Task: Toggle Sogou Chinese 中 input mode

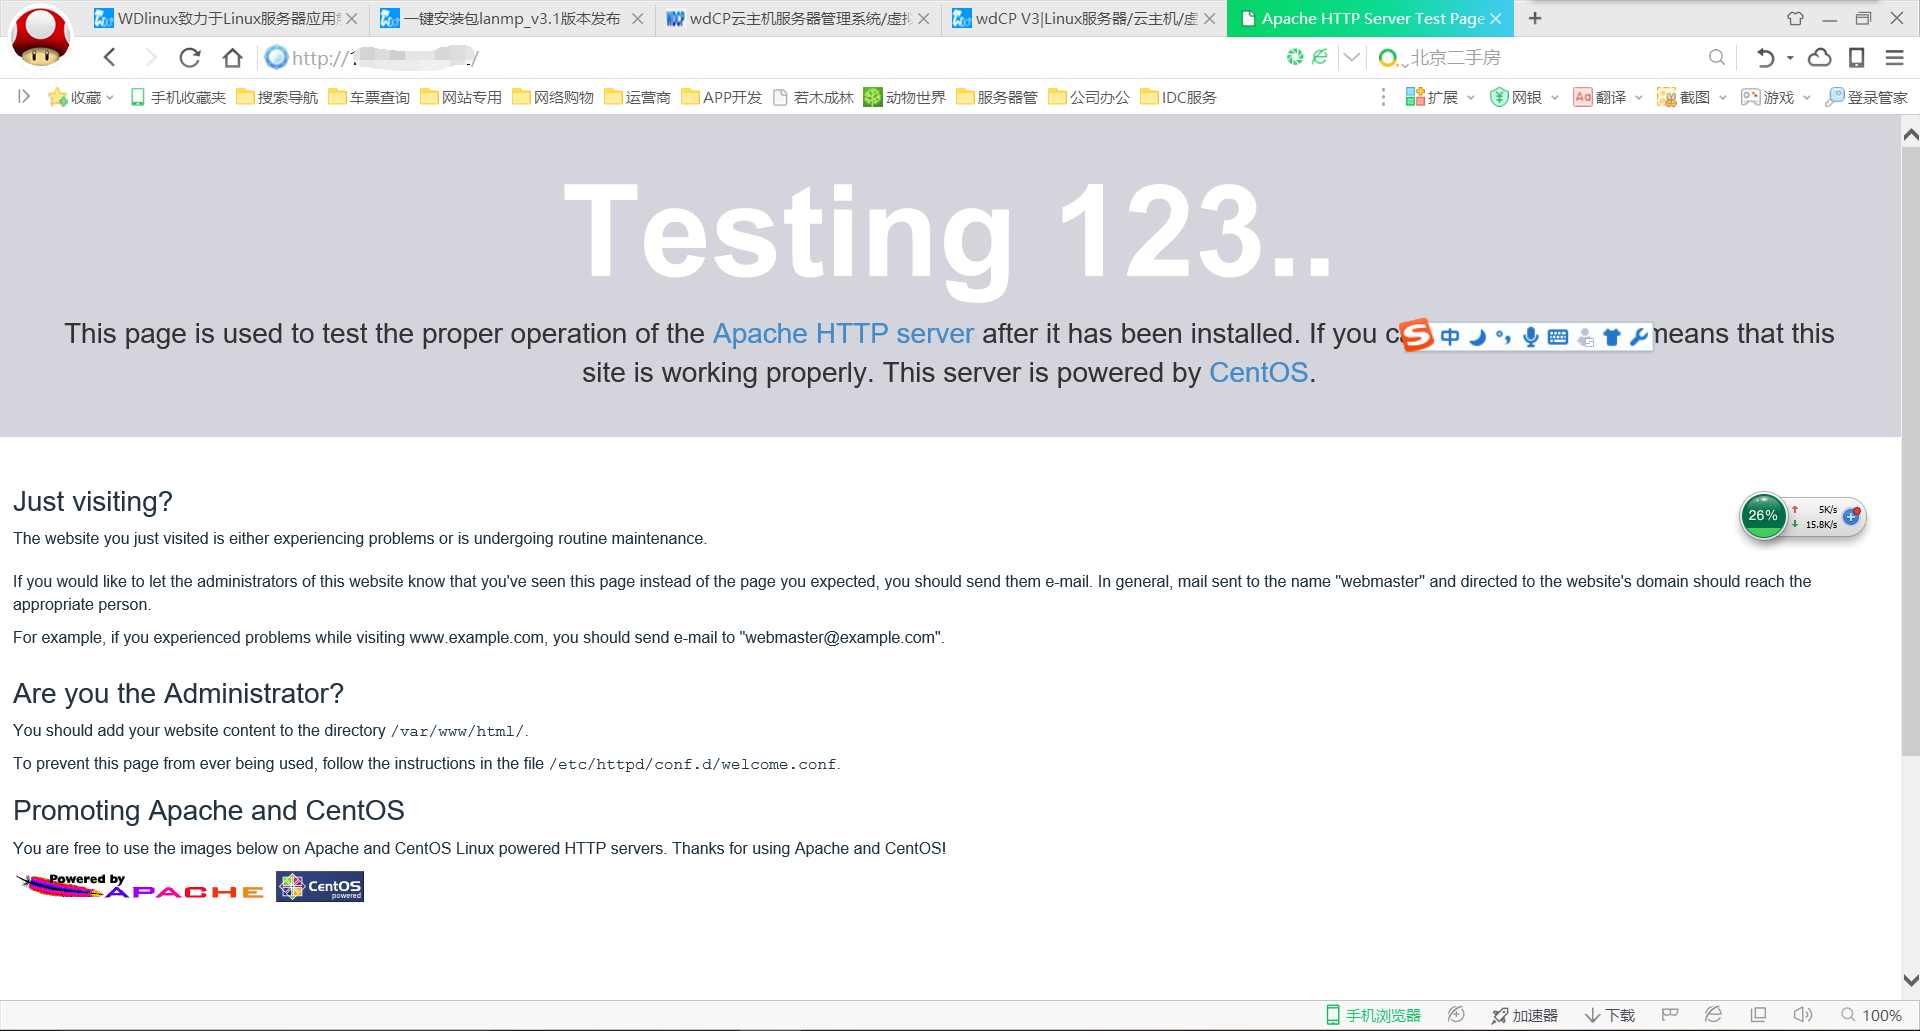Action: tap(1450, 337)
